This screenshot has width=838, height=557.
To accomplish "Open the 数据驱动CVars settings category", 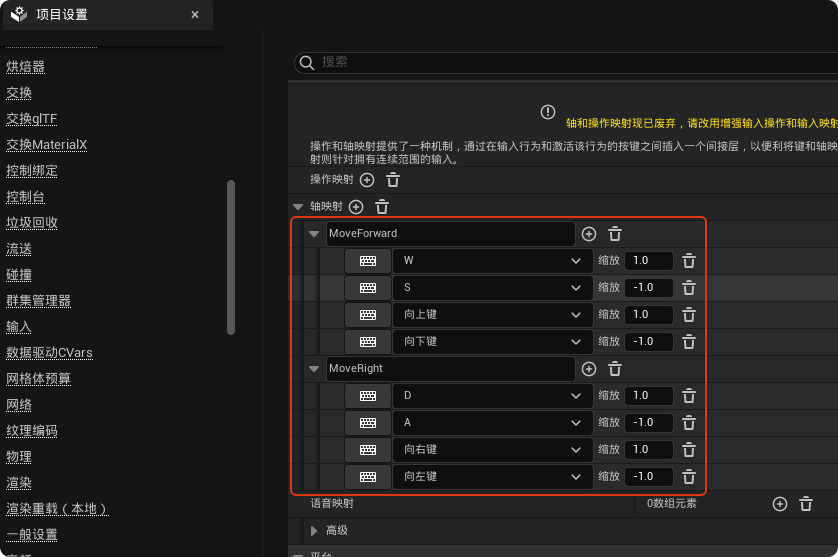I will coord(49,353).
